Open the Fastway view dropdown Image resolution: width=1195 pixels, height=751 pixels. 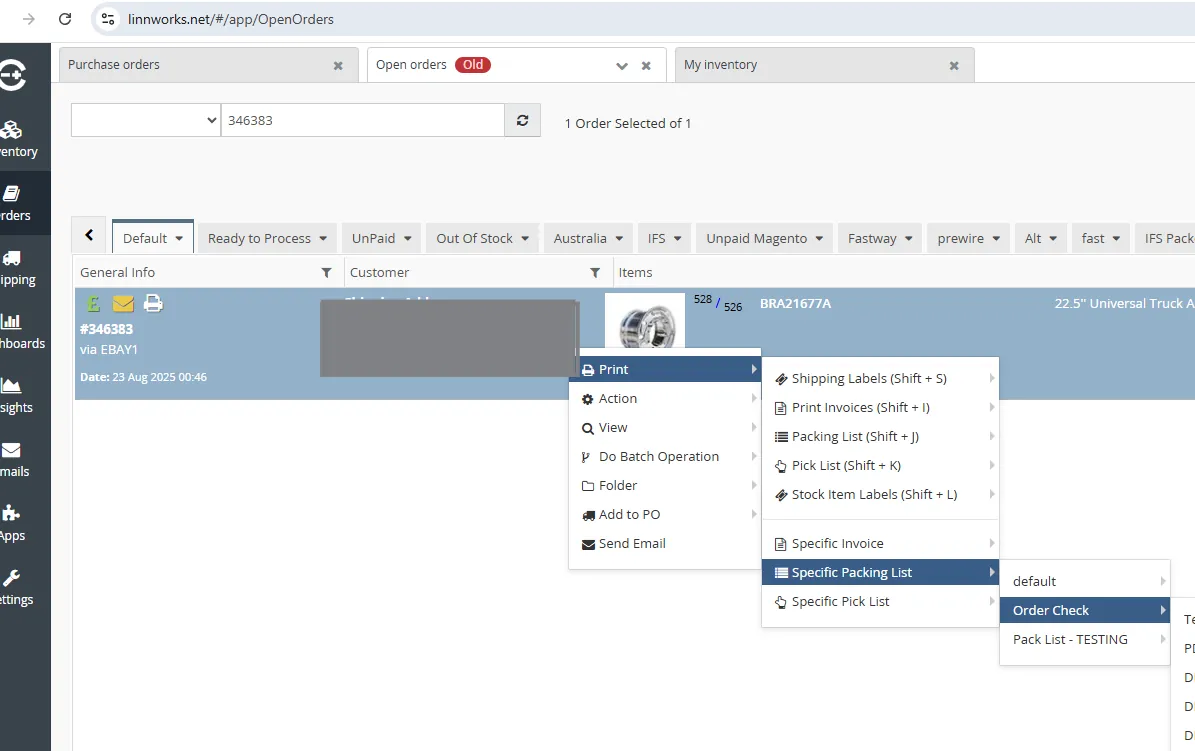tap(908, 239)
